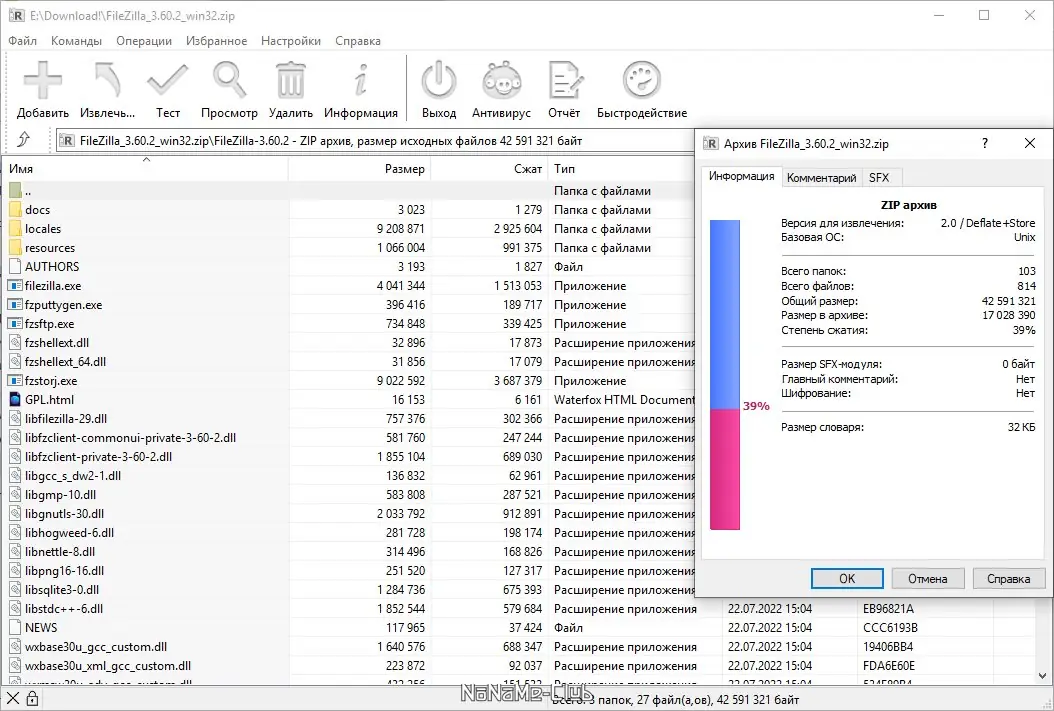The image size is (1054, 711).
Task: Open the Отчёт report icon
Action: tap(565, 81)
